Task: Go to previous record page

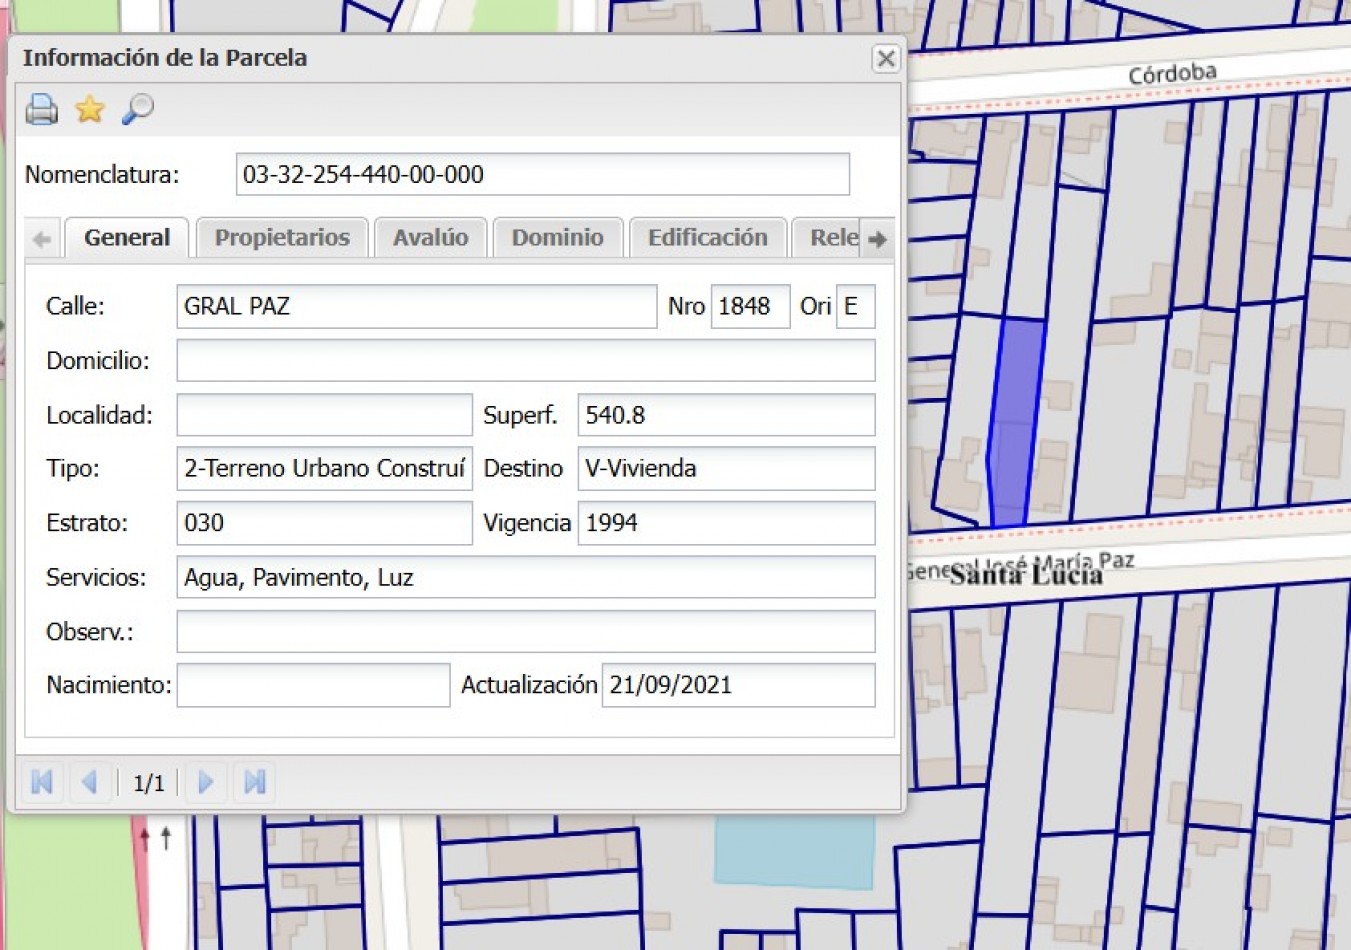Action: [89, 782]
